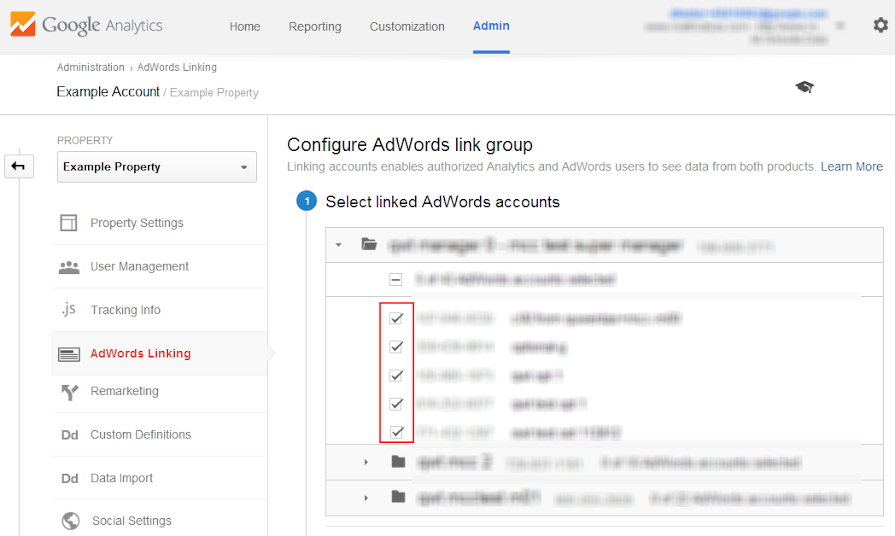Open the Customization tab
The image size is (895, 536).
[x=407, y=26]
